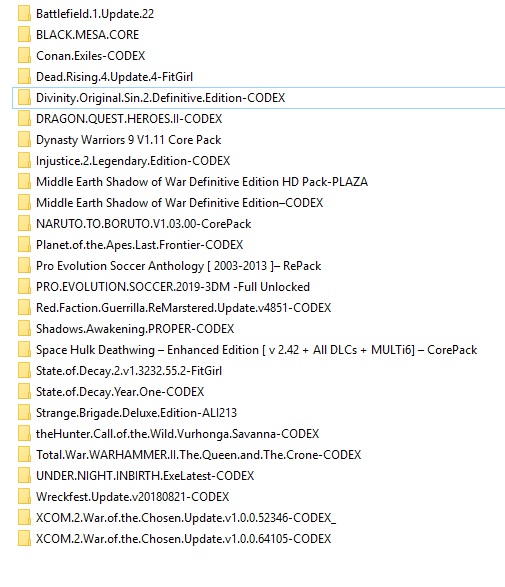
Task: Select Divinity.Original.Sin.2.Definitive.Edition-CODEX folder name
Action: tap(160, 98)
